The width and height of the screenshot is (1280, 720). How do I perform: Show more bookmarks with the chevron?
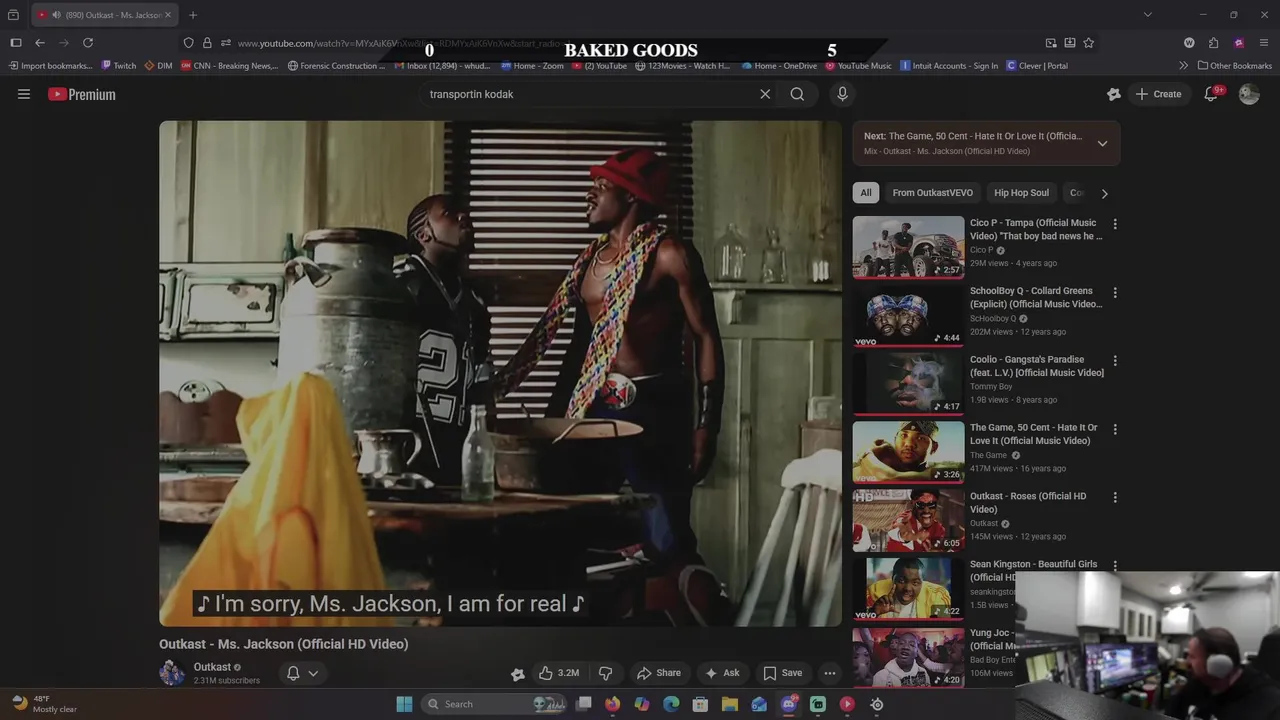click(x=1183, y=66)
